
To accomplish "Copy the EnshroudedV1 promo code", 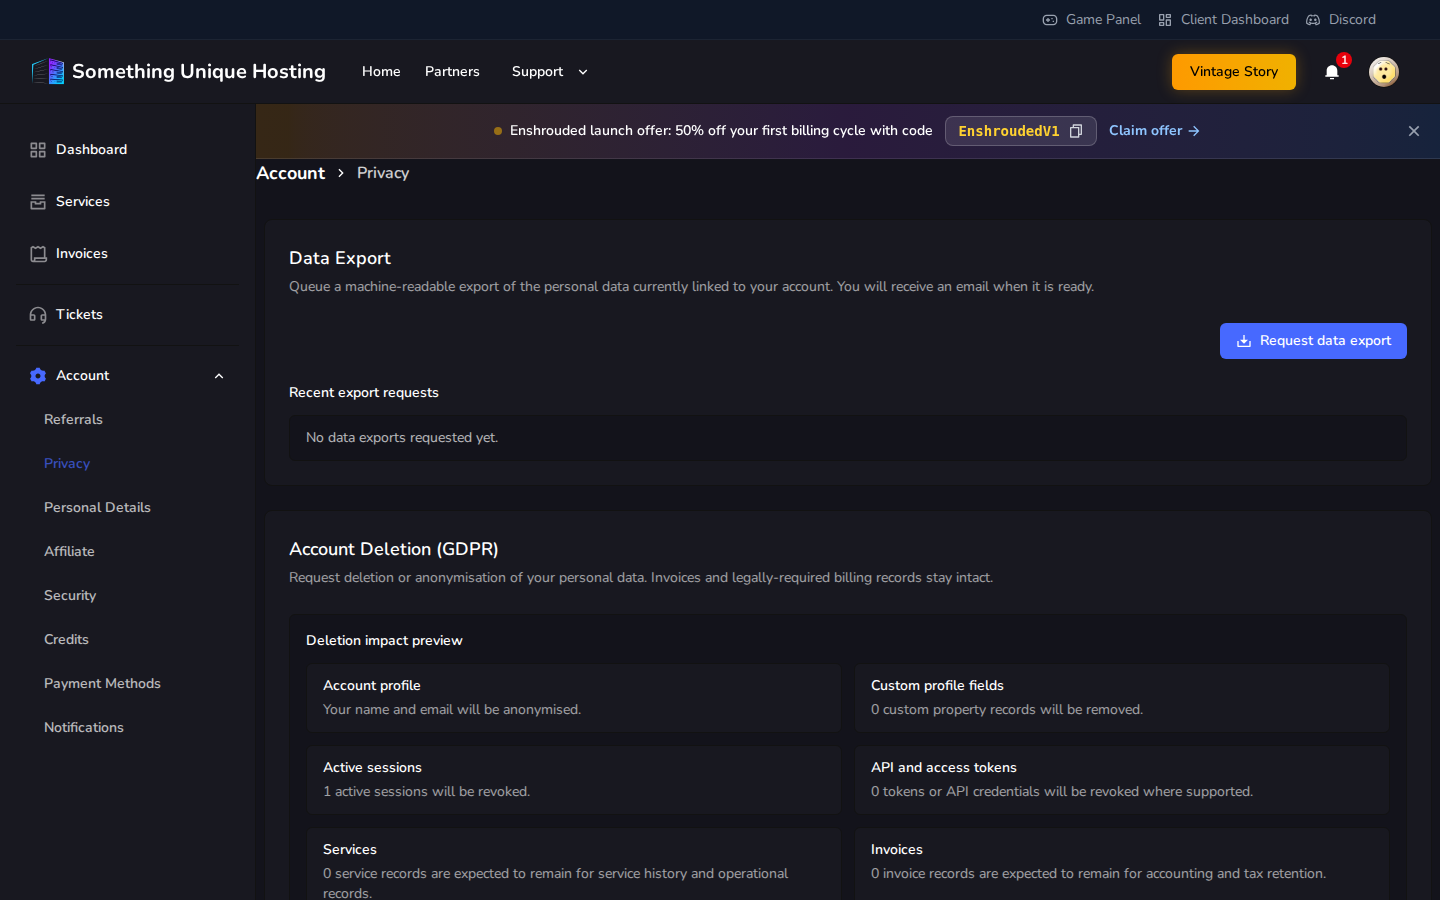I will click(x=1076, y=131).
